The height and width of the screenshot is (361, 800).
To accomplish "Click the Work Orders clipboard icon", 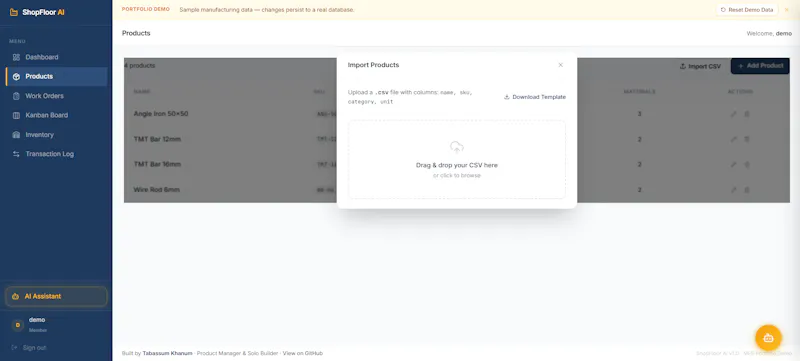I will (16, 96).
